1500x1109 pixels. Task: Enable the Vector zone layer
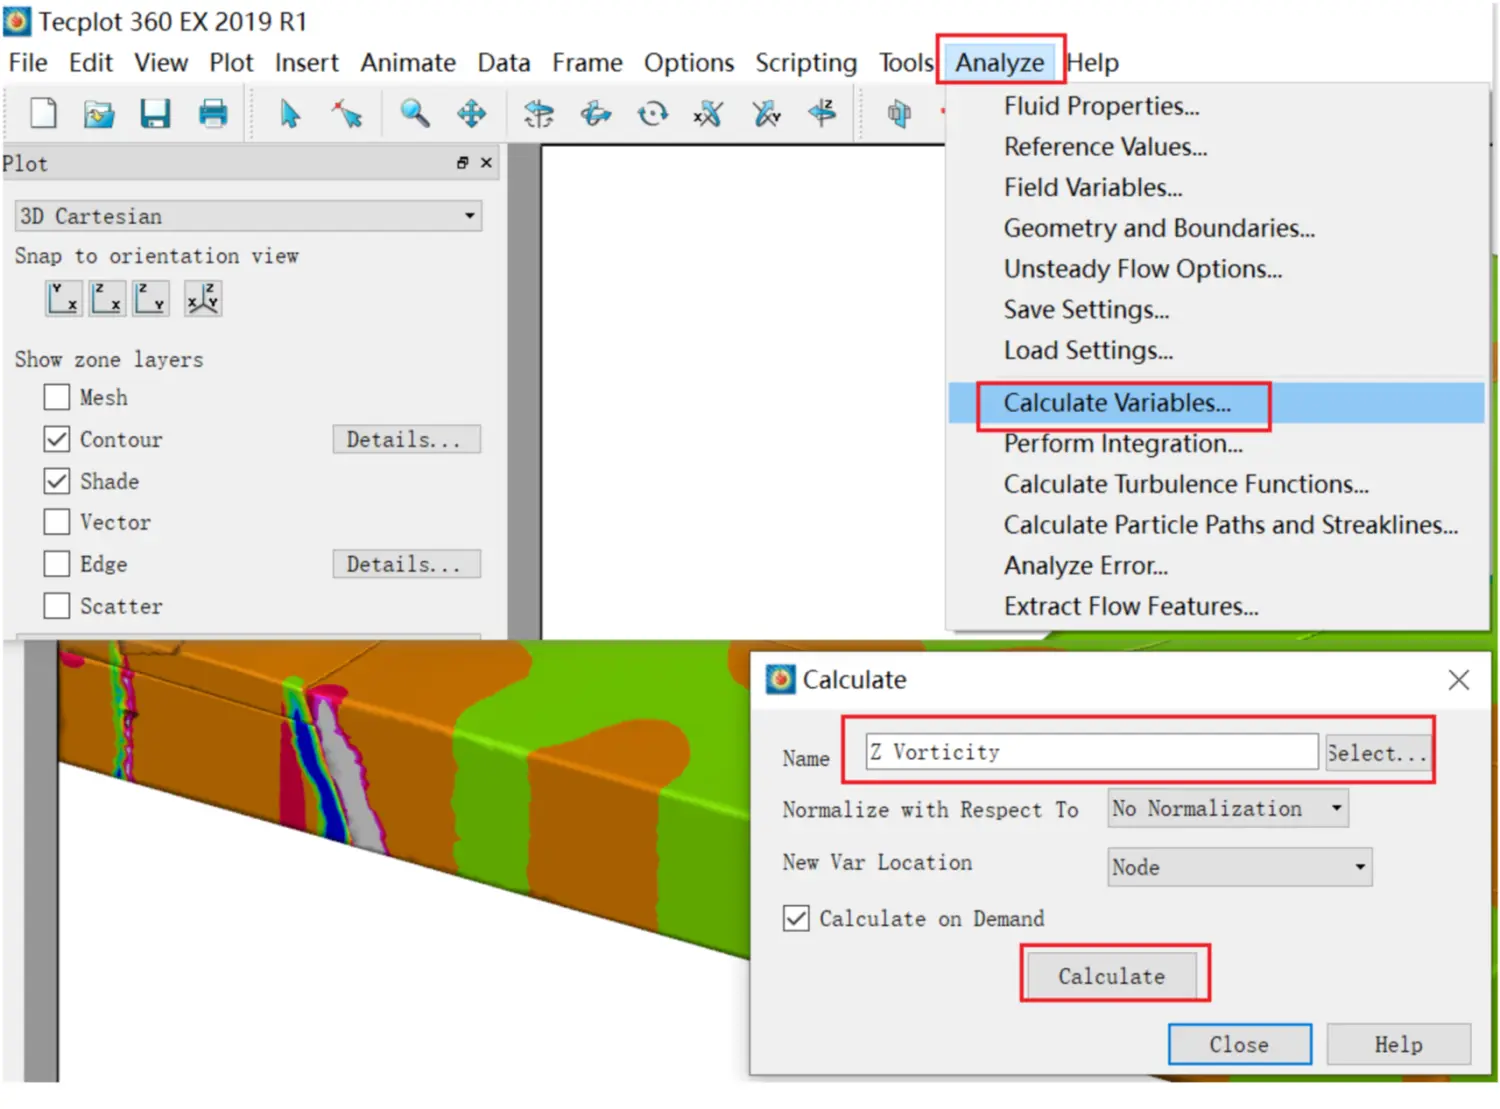click(x=57, y=522)
